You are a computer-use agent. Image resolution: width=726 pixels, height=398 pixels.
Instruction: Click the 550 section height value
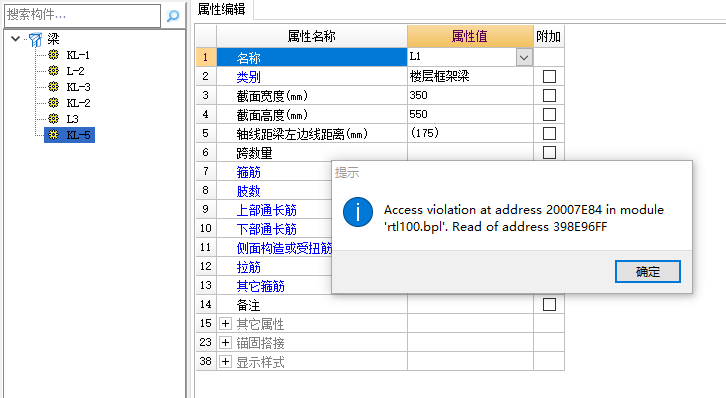click(x=470, y=114)
